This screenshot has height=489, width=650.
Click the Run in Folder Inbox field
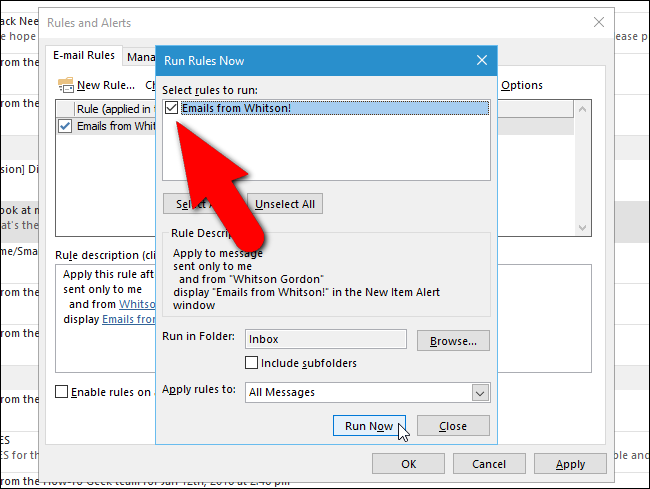[326, 339]
